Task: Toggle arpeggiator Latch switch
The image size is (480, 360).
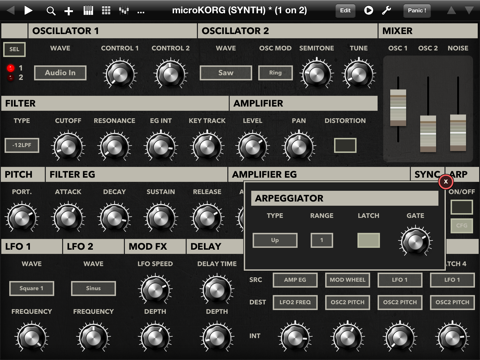Action: pos(368,240)
